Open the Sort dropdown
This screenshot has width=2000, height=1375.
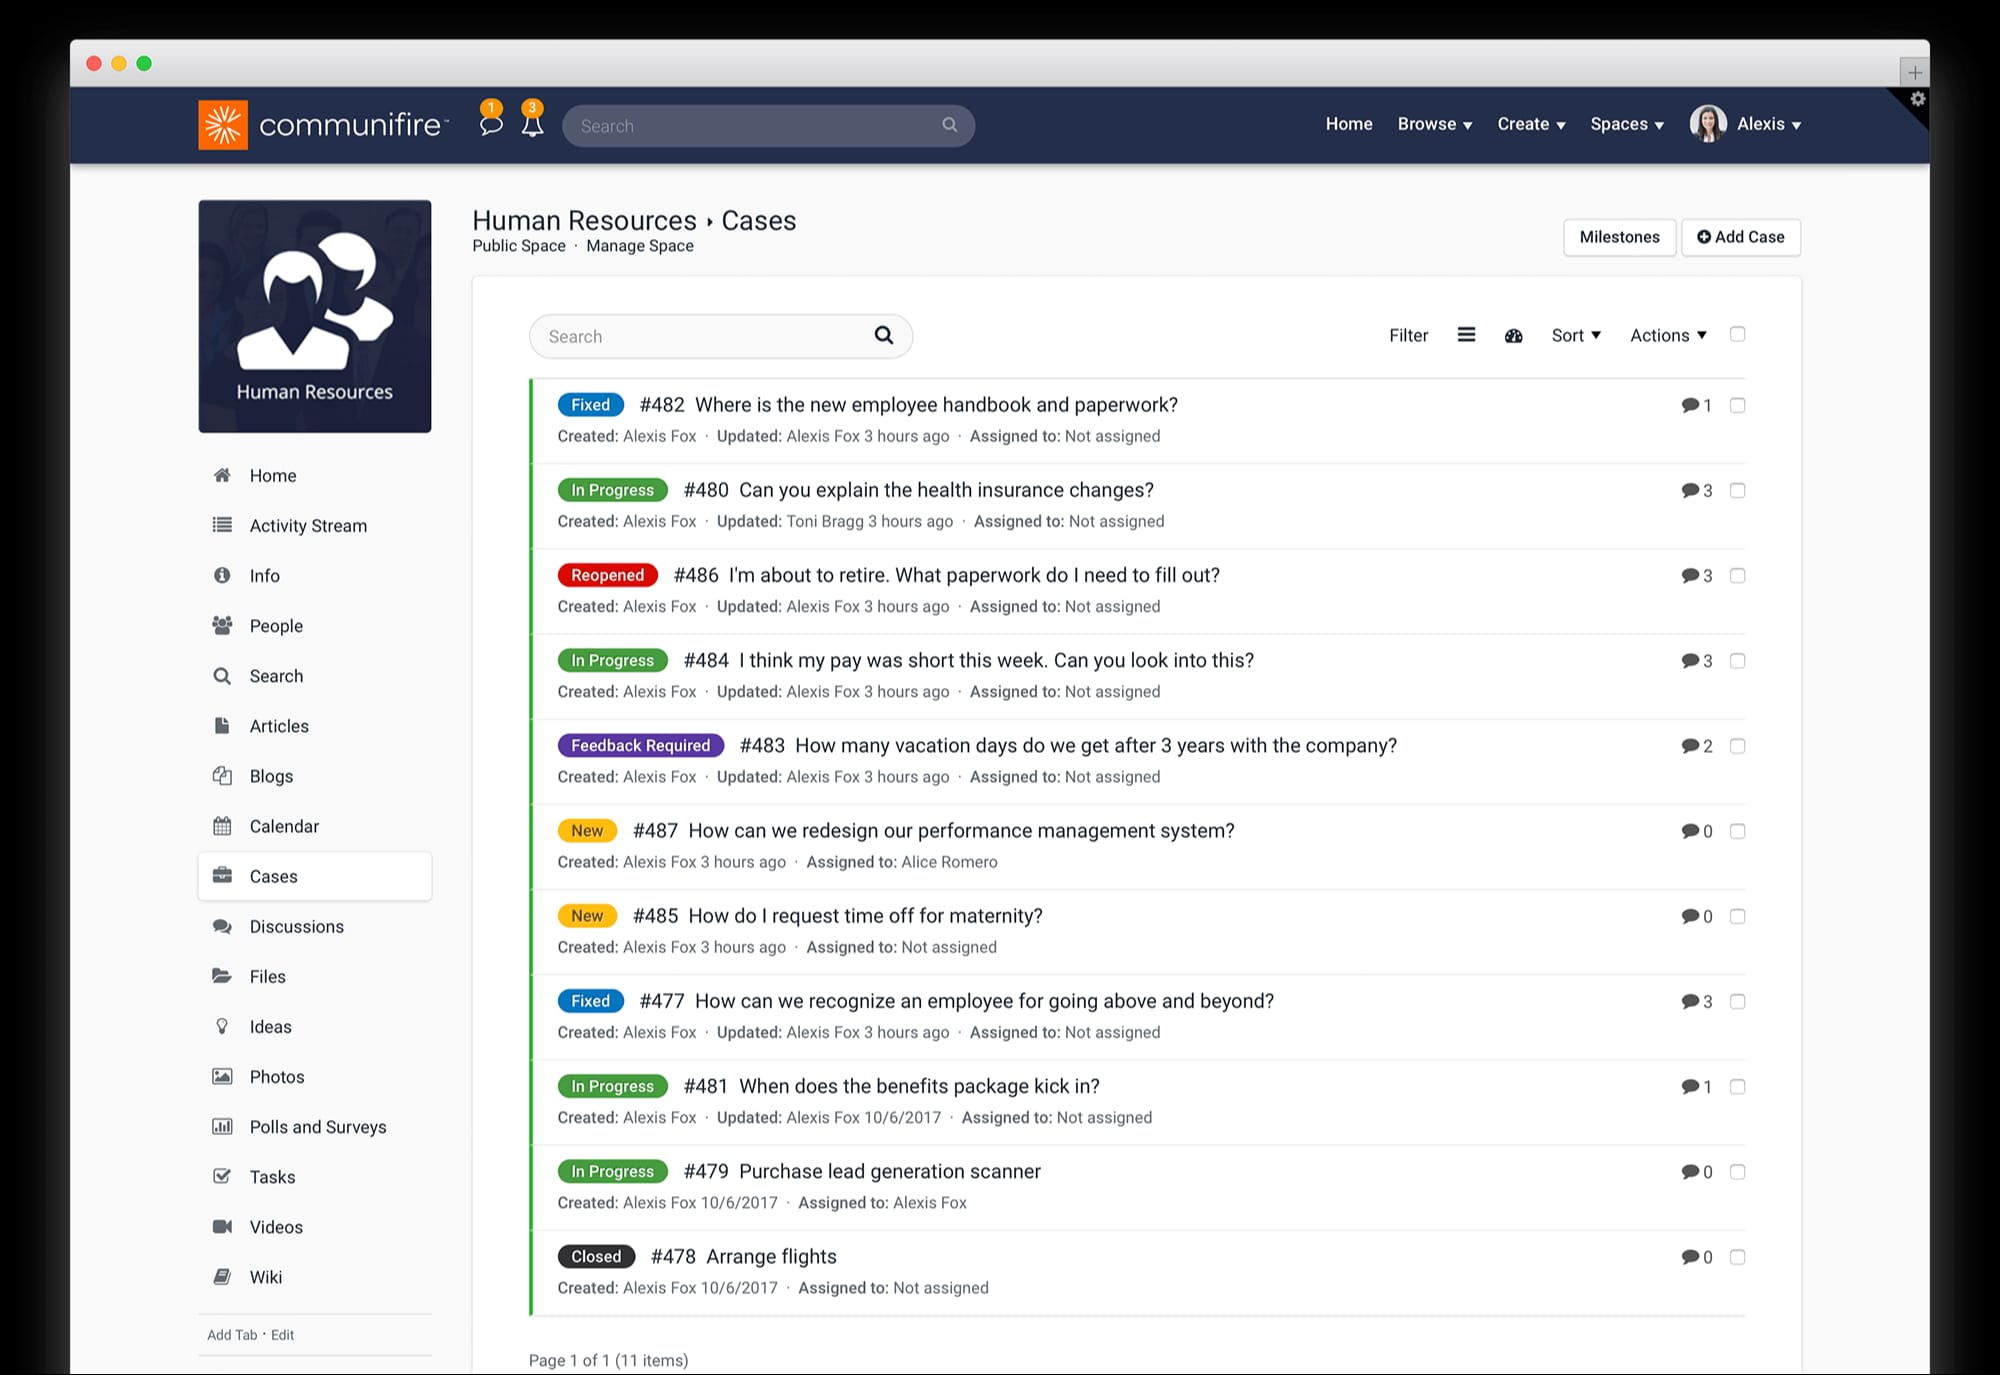[1574, 335]
